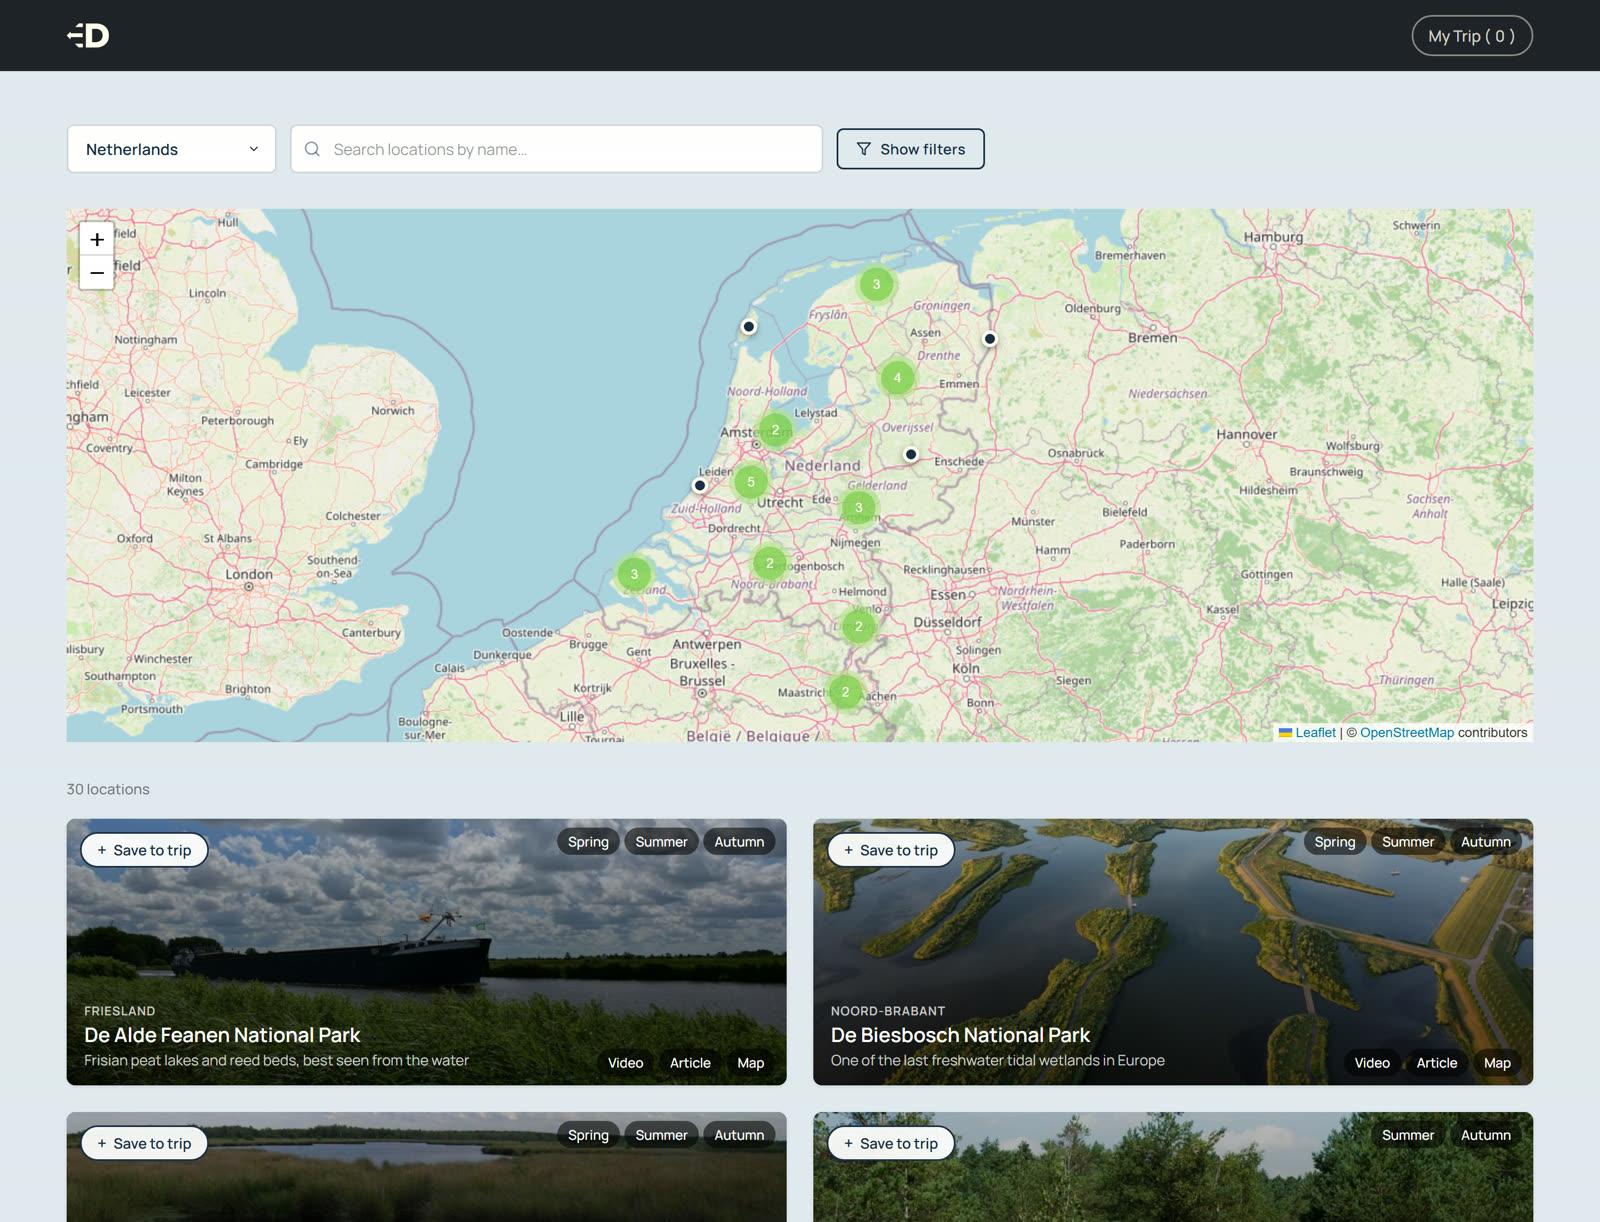Open the Article for De Biesbosch
This screenshot has height=1222, width=1600.
pos(1437,1063)
